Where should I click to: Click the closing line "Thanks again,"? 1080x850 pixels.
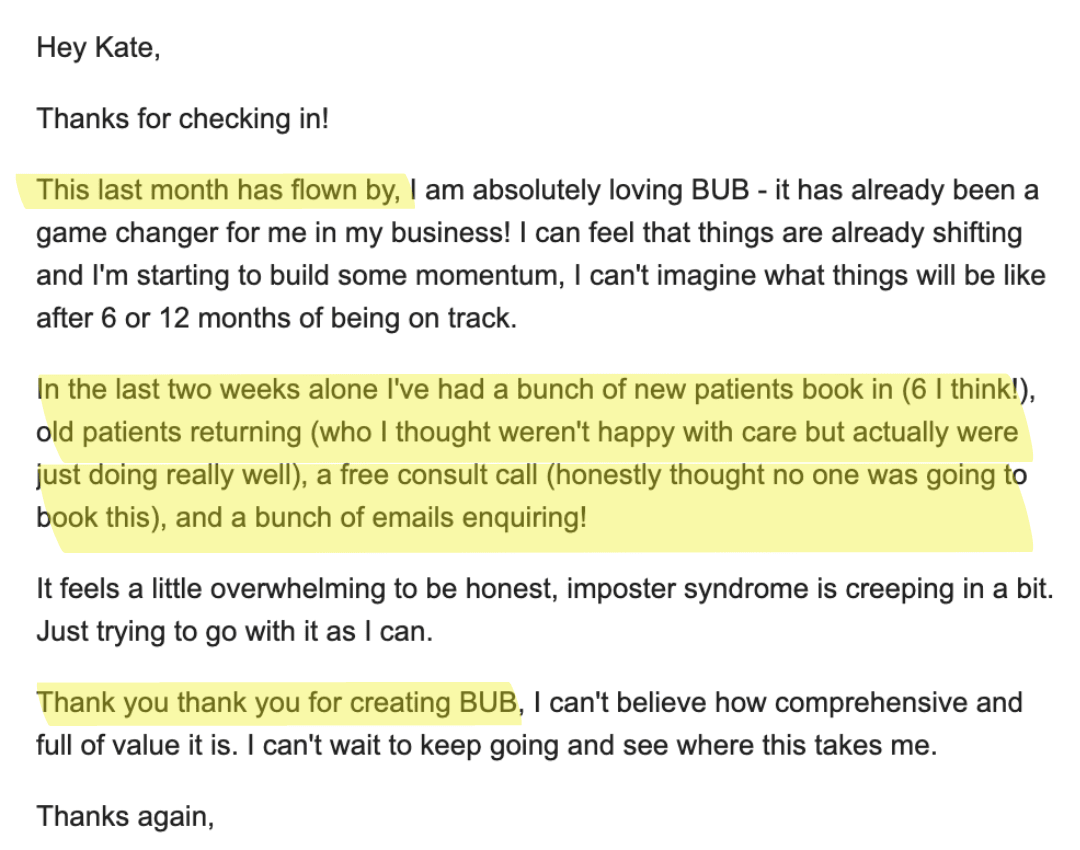click(125, 817)
